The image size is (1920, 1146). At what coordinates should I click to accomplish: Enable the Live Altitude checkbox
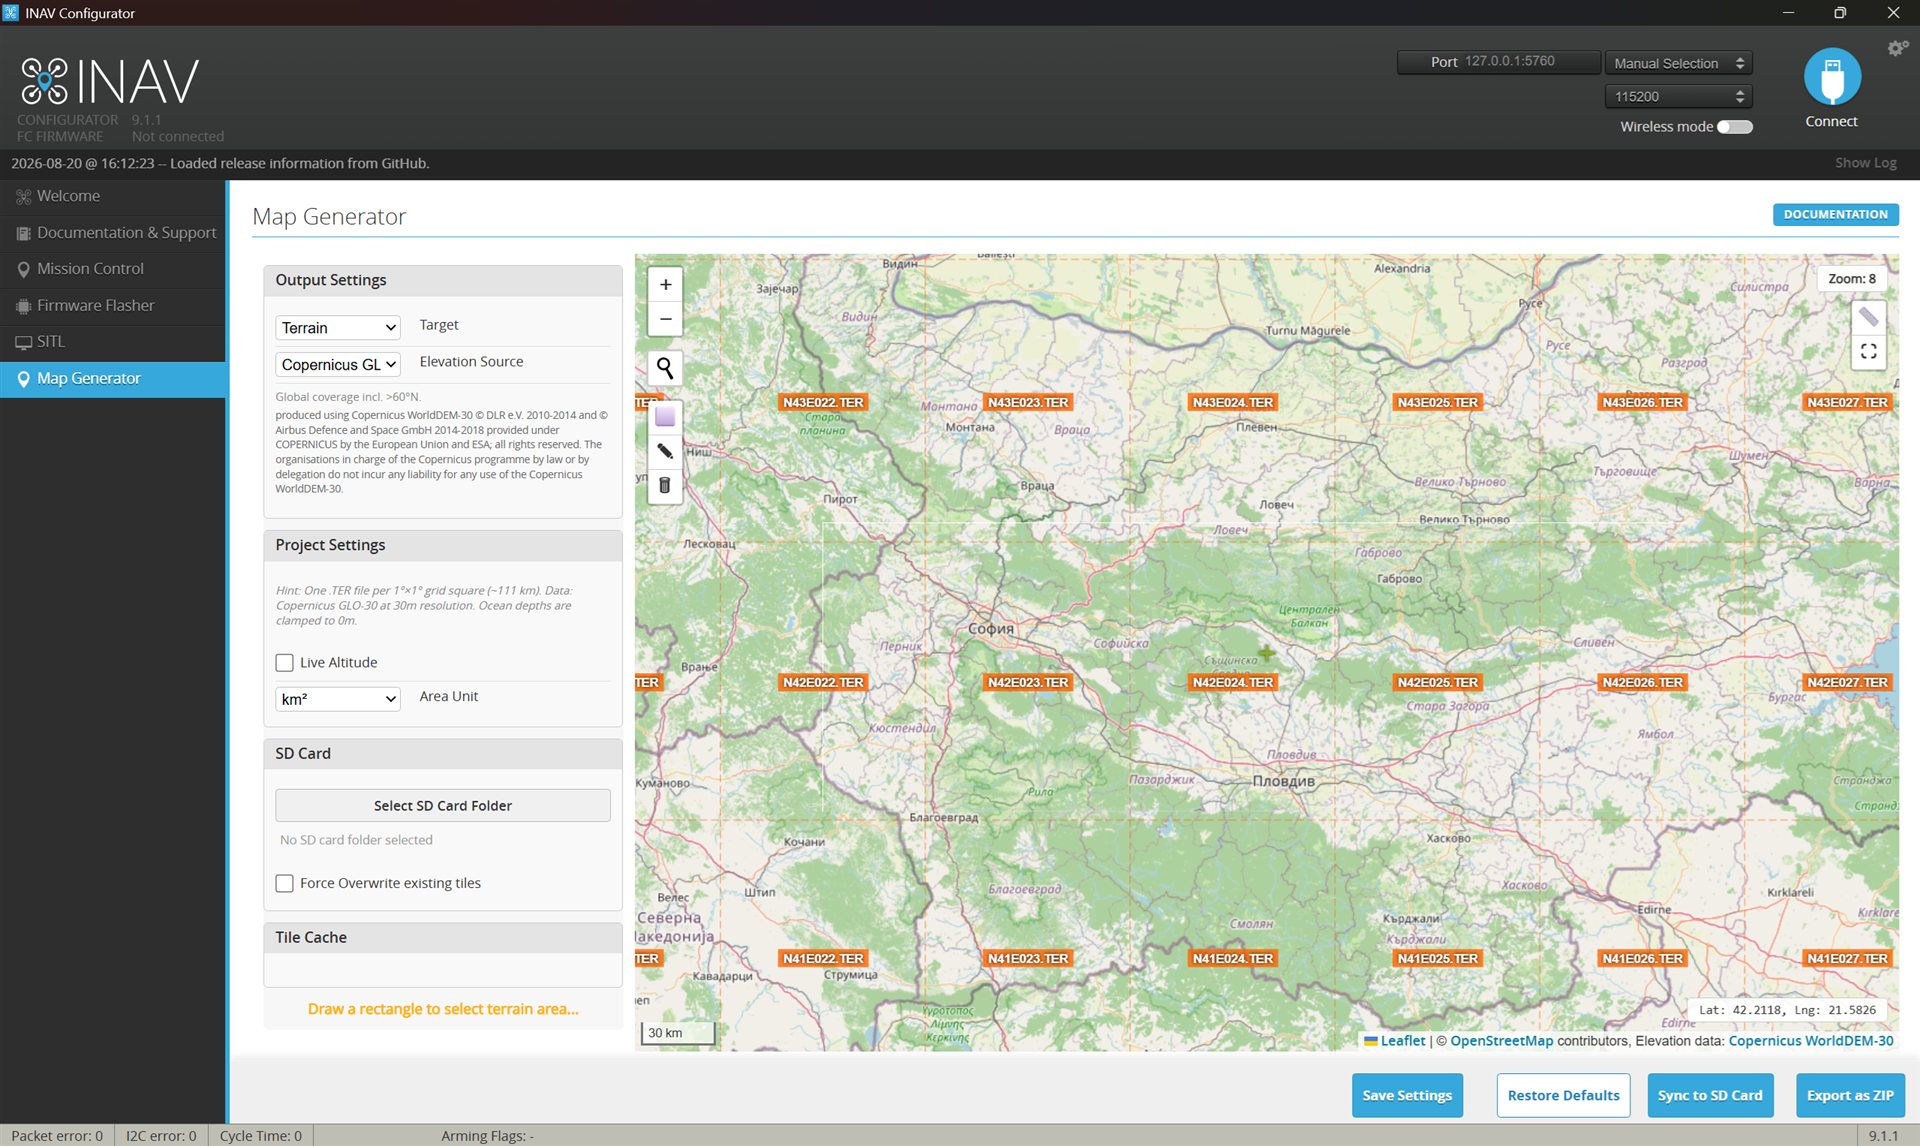tap(285, 663)
